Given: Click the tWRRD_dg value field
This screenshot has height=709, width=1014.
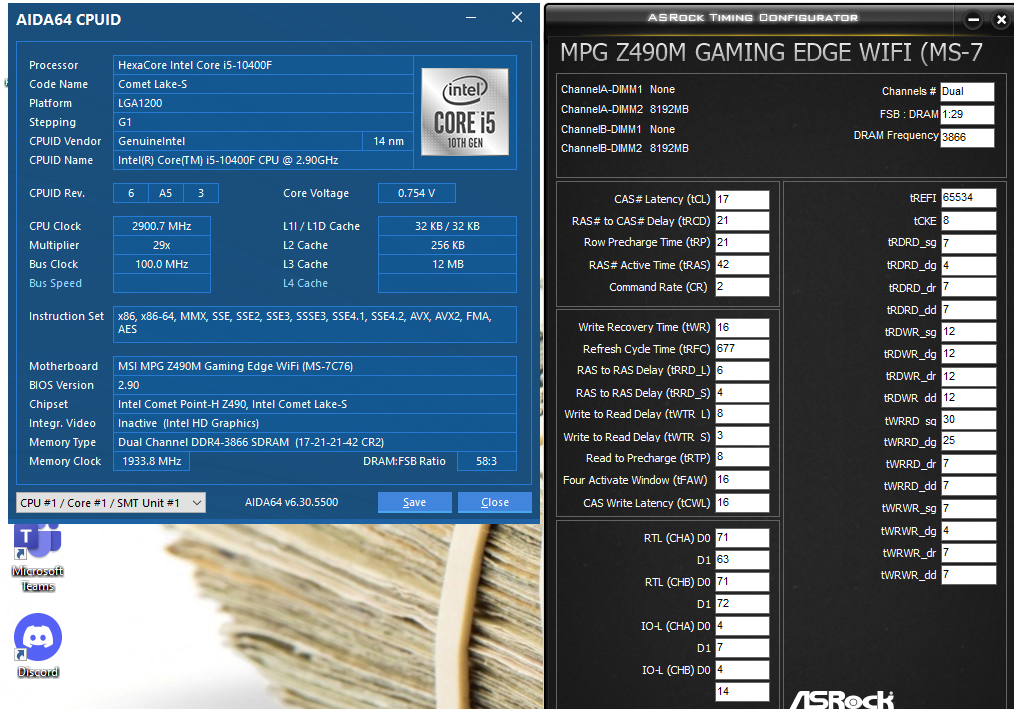Looking at the screenshot, I should tap(968, 441).
